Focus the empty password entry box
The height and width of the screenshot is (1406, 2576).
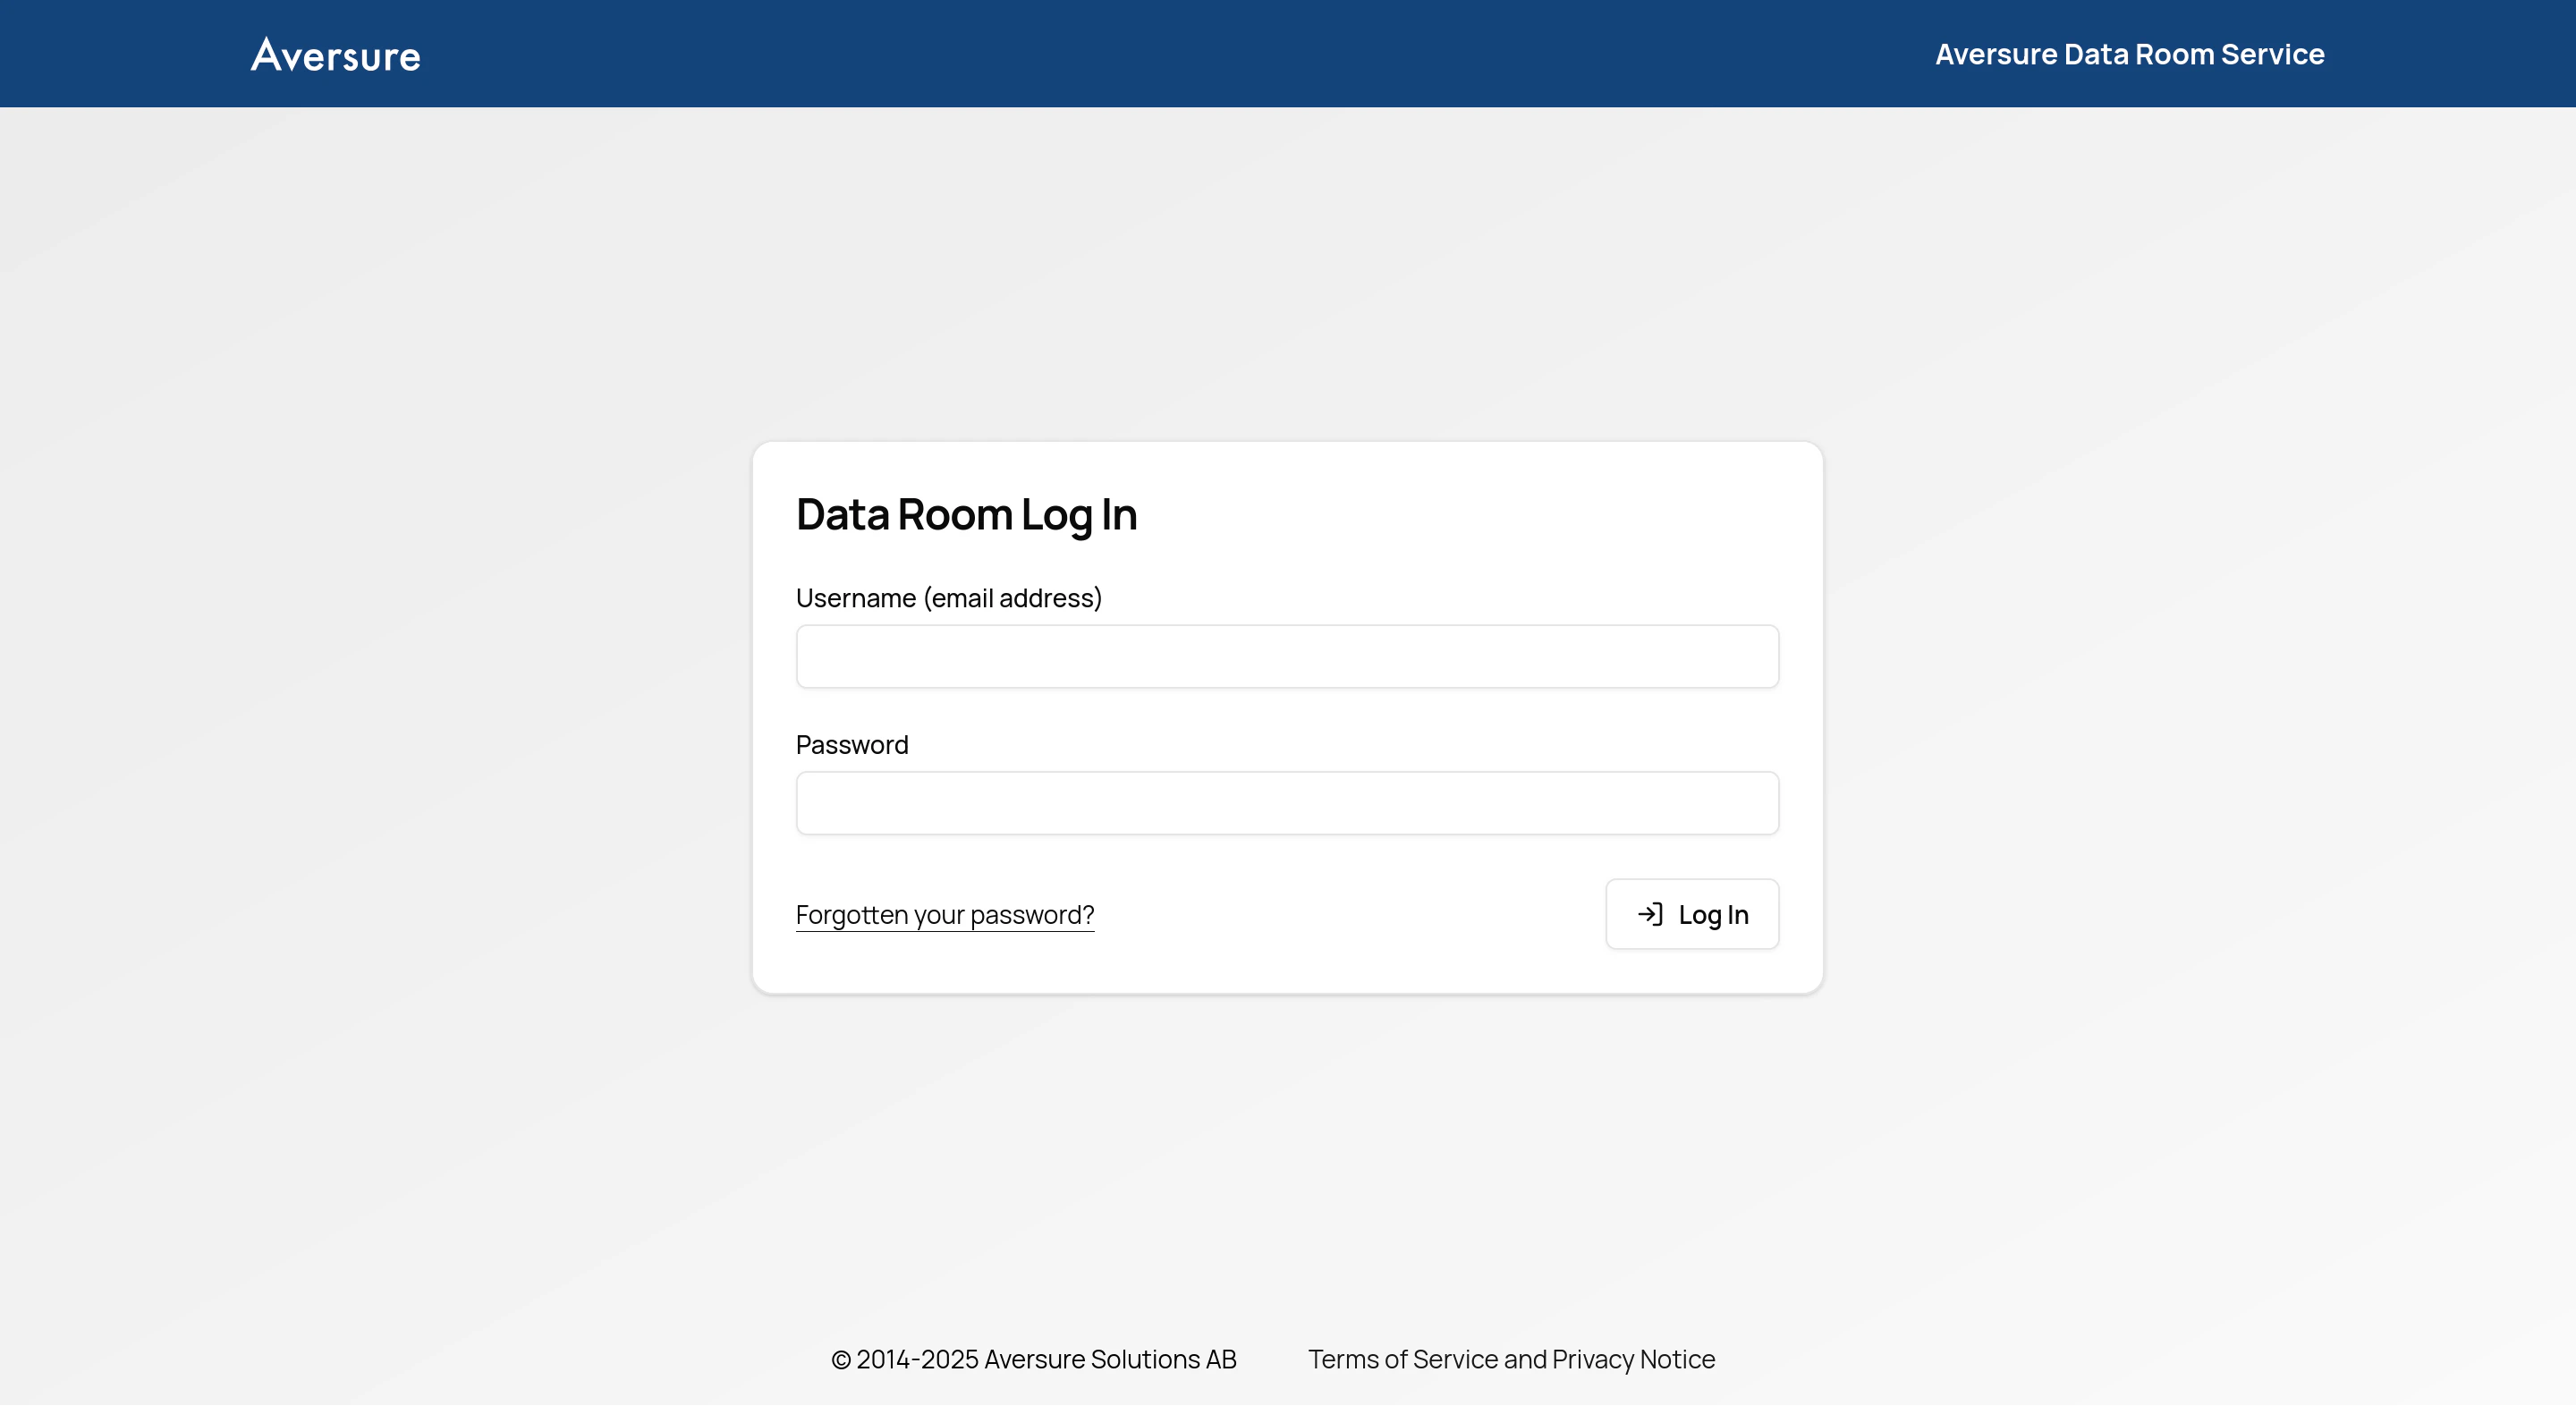click(1287, 802)
